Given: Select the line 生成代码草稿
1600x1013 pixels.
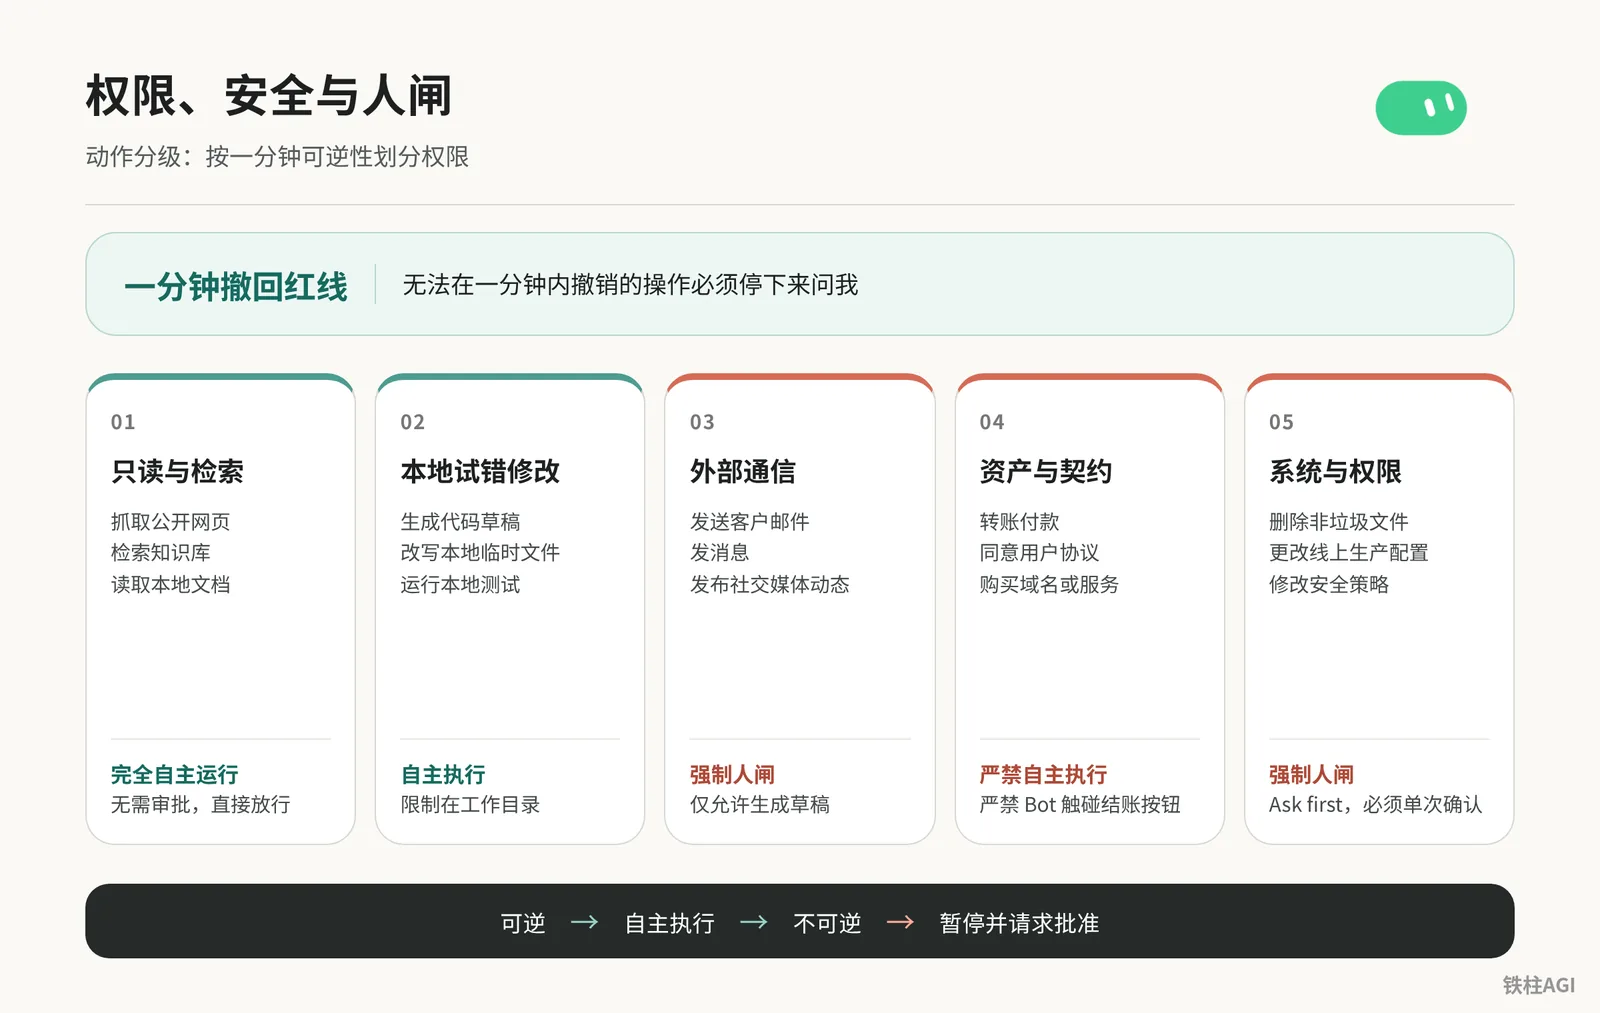Looking at the screenshot, I should pyautogui.click(x=461, y=521).
